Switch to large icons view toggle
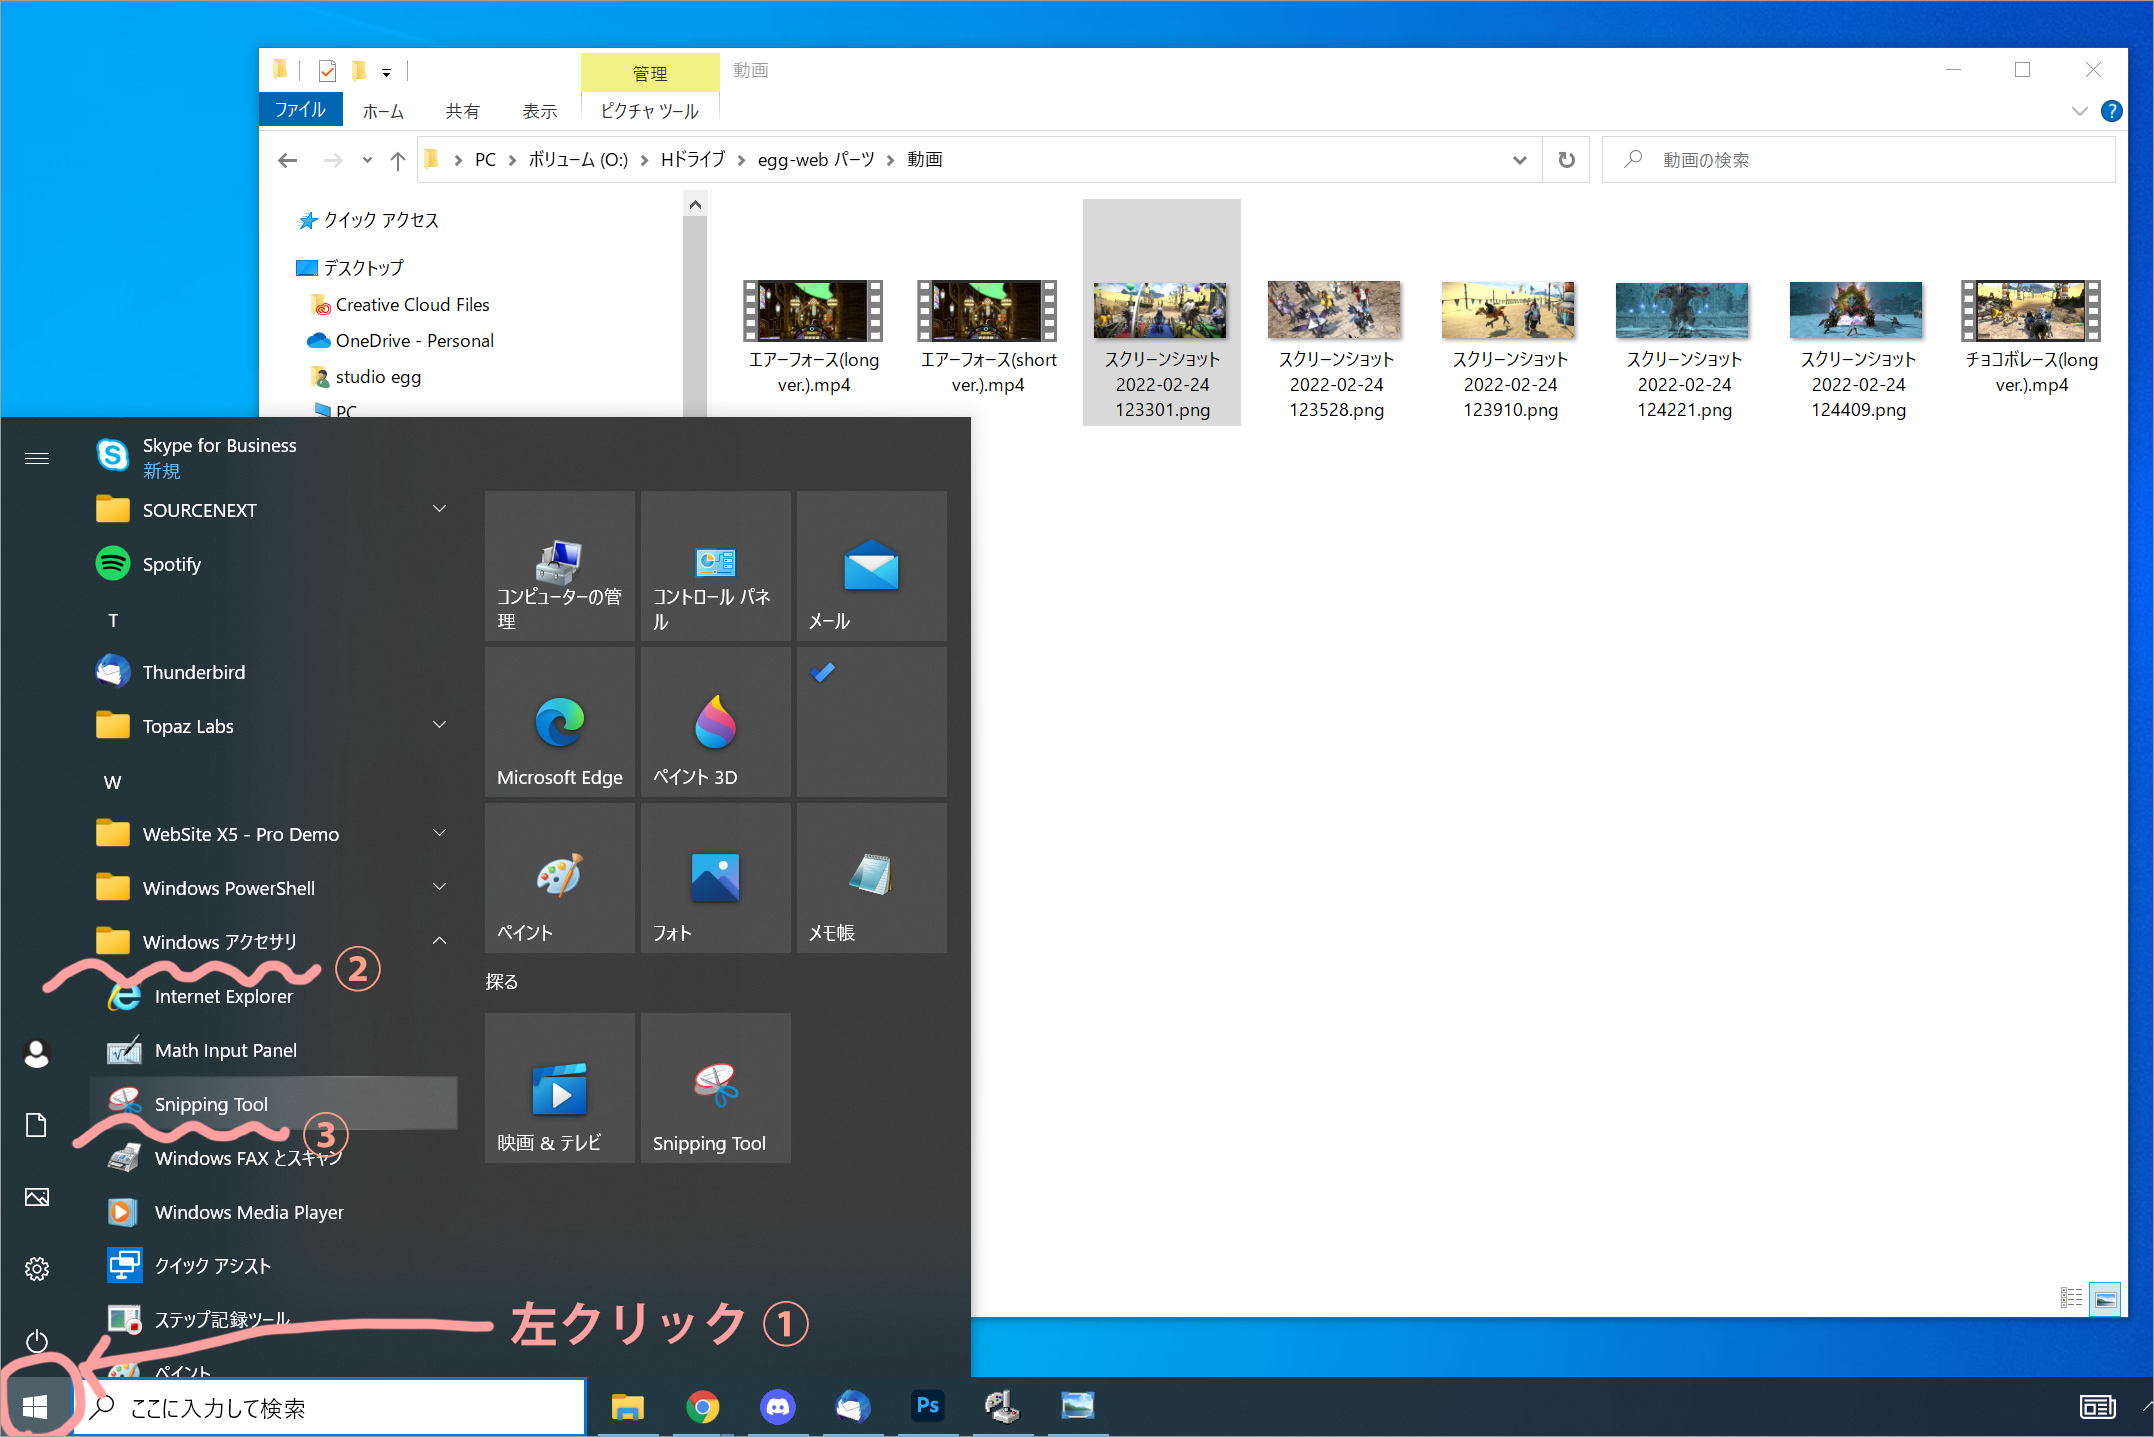The width and height of the screenshot is (2154, 1437). [2105, 1299]
